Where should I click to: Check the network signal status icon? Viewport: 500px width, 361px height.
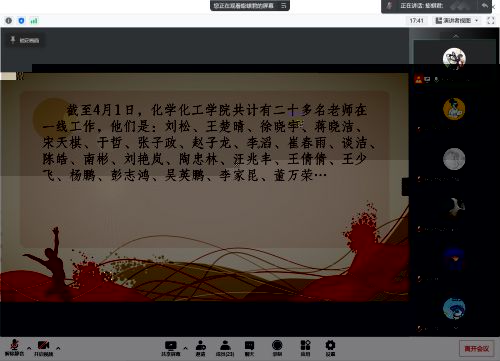34,21
